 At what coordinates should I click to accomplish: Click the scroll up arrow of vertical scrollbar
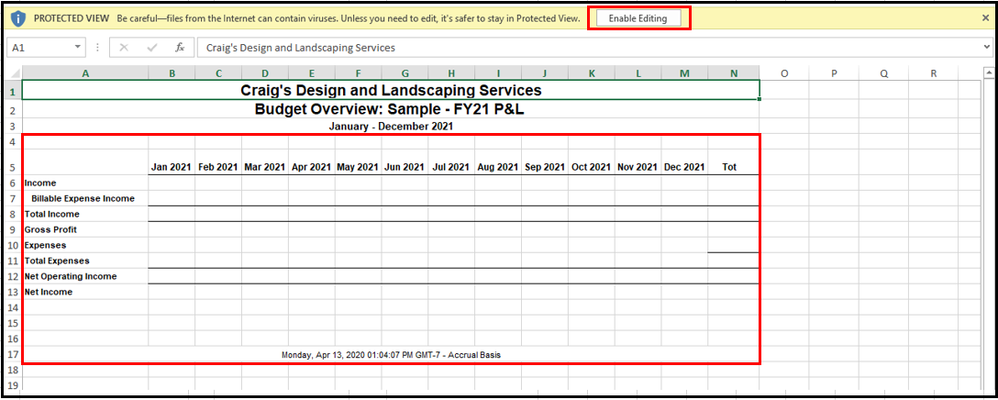tap(988, 71)
